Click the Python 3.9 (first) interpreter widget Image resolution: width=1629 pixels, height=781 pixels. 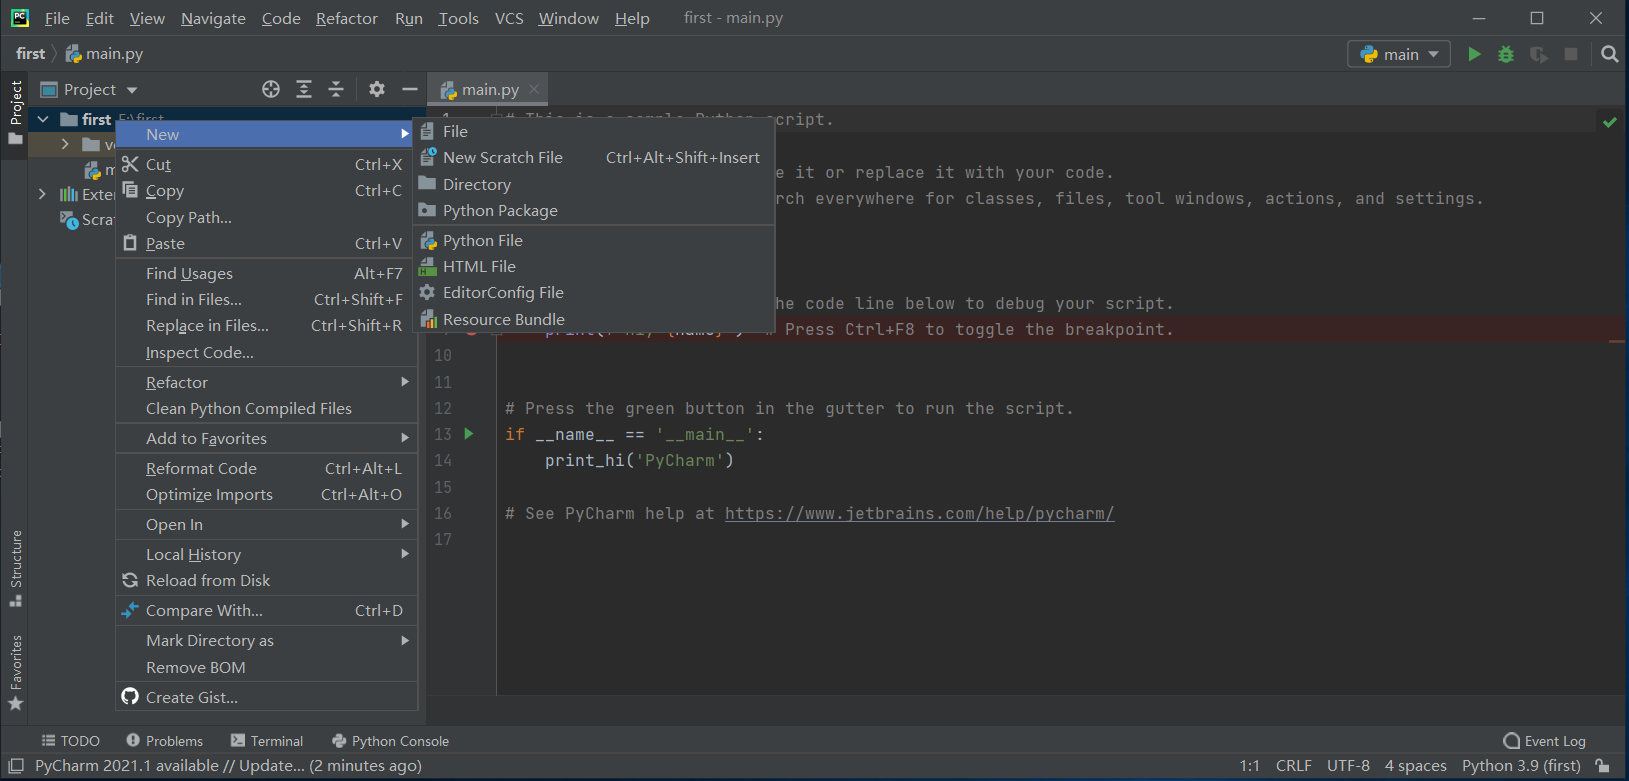[x=1521, y=766]
